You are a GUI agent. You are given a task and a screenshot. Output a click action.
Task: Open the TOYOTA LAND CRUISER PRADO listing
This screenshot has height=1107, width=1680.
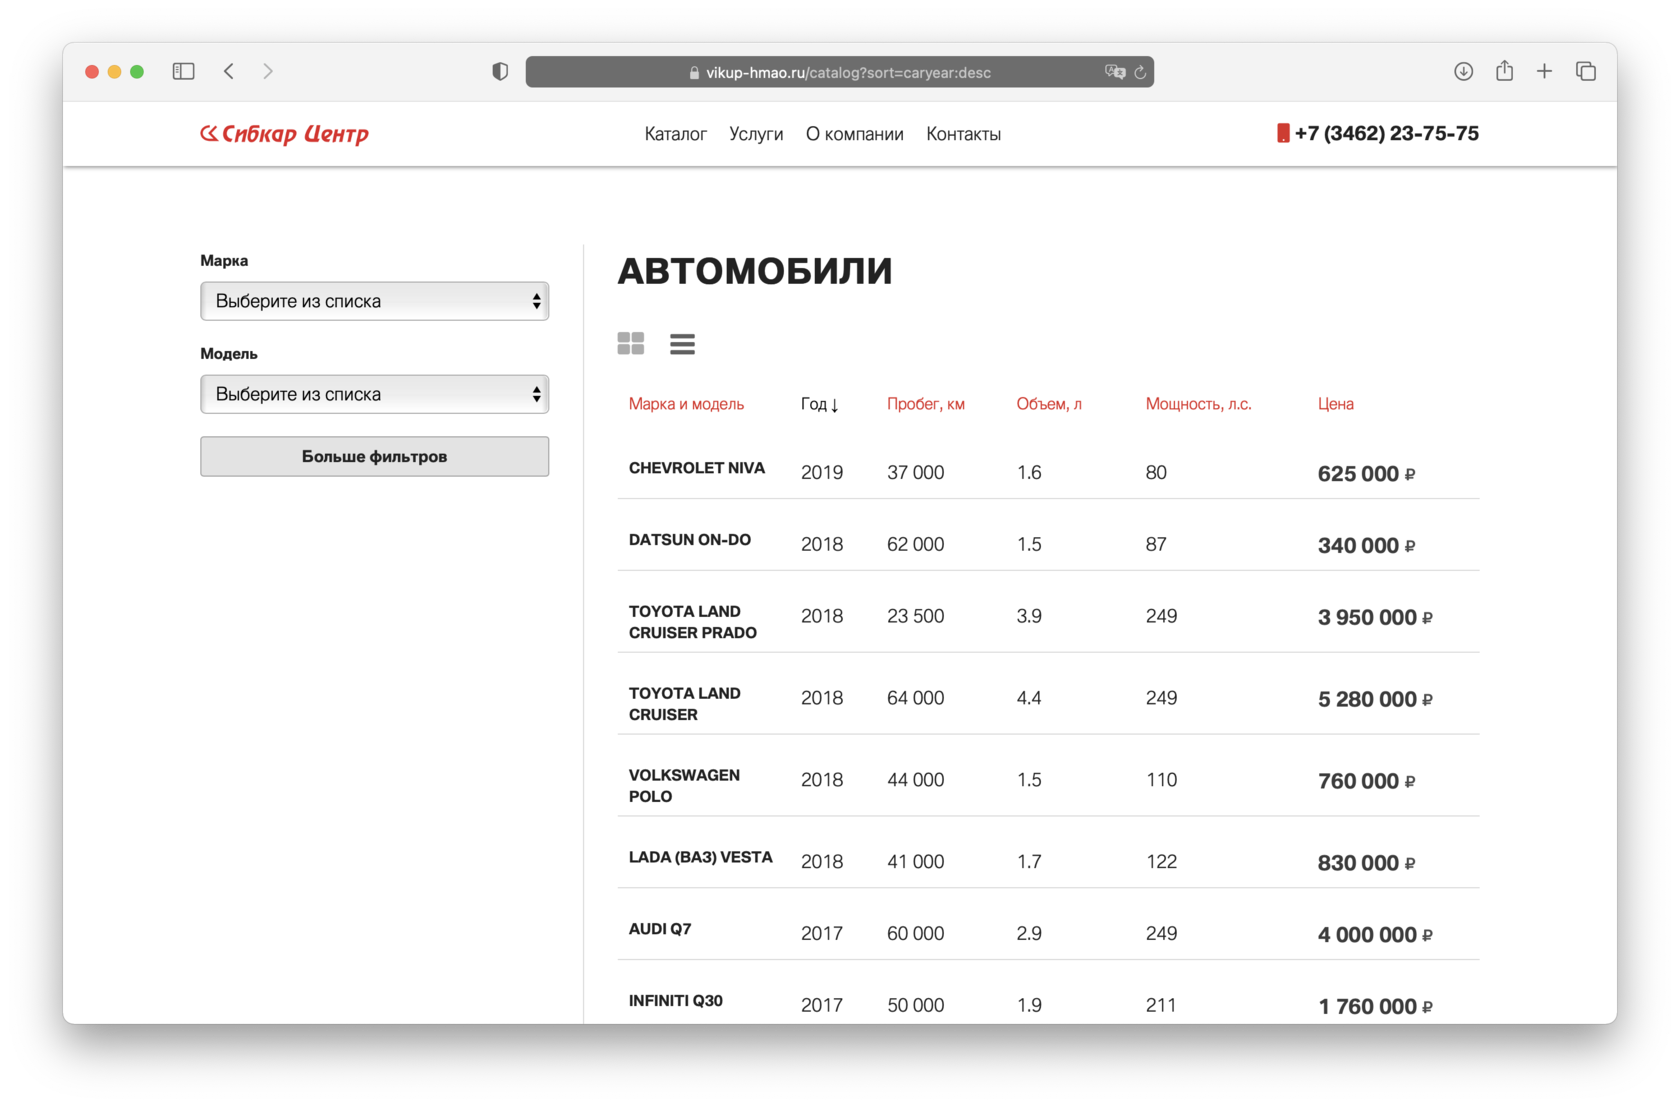pos(693,622)
